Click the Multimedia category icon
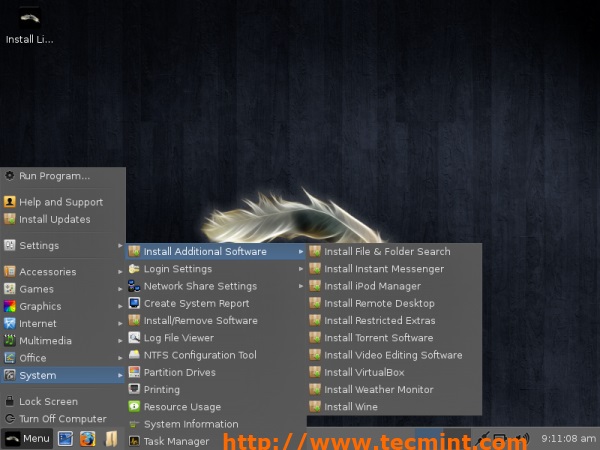This screenshot has width=600, height=450. (x=10, y=340)
